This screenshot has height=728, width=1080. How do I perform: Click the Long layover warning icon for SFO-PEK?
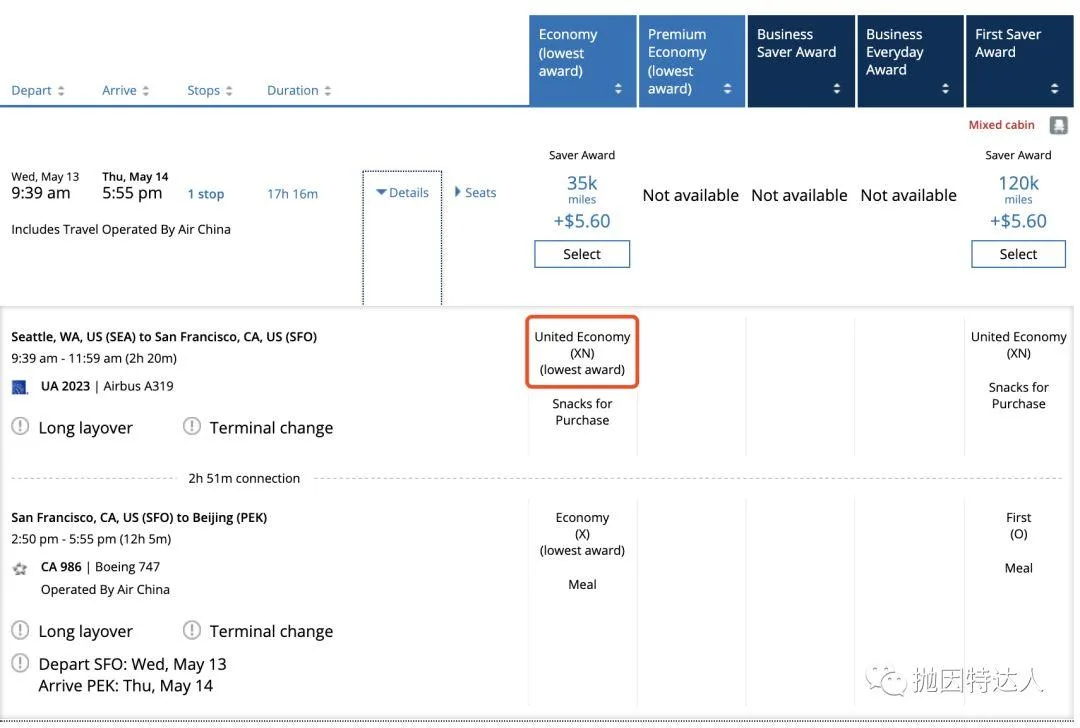[x=21, y=630]
